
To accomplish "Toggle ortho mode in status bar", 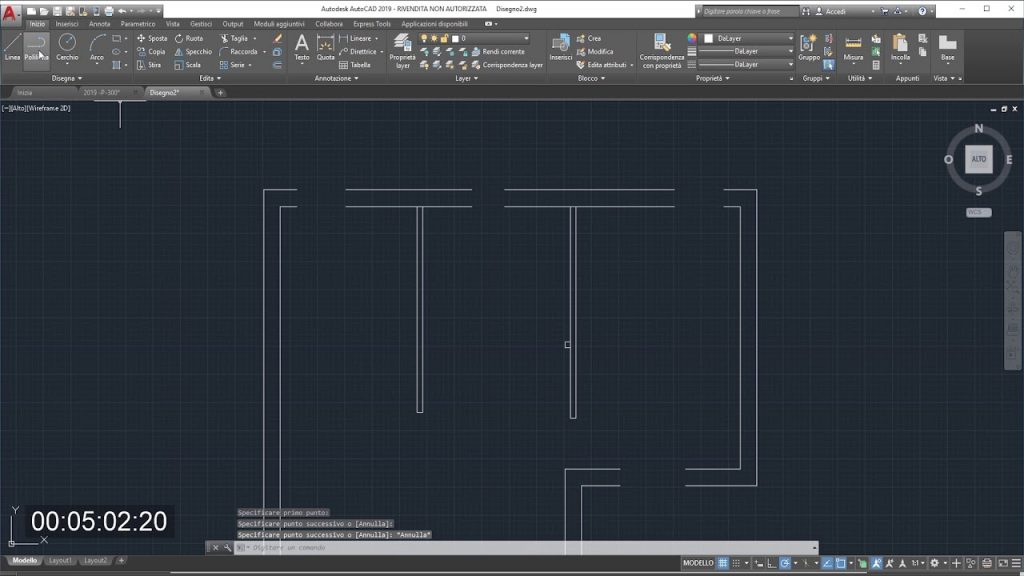I will point(771,563).
